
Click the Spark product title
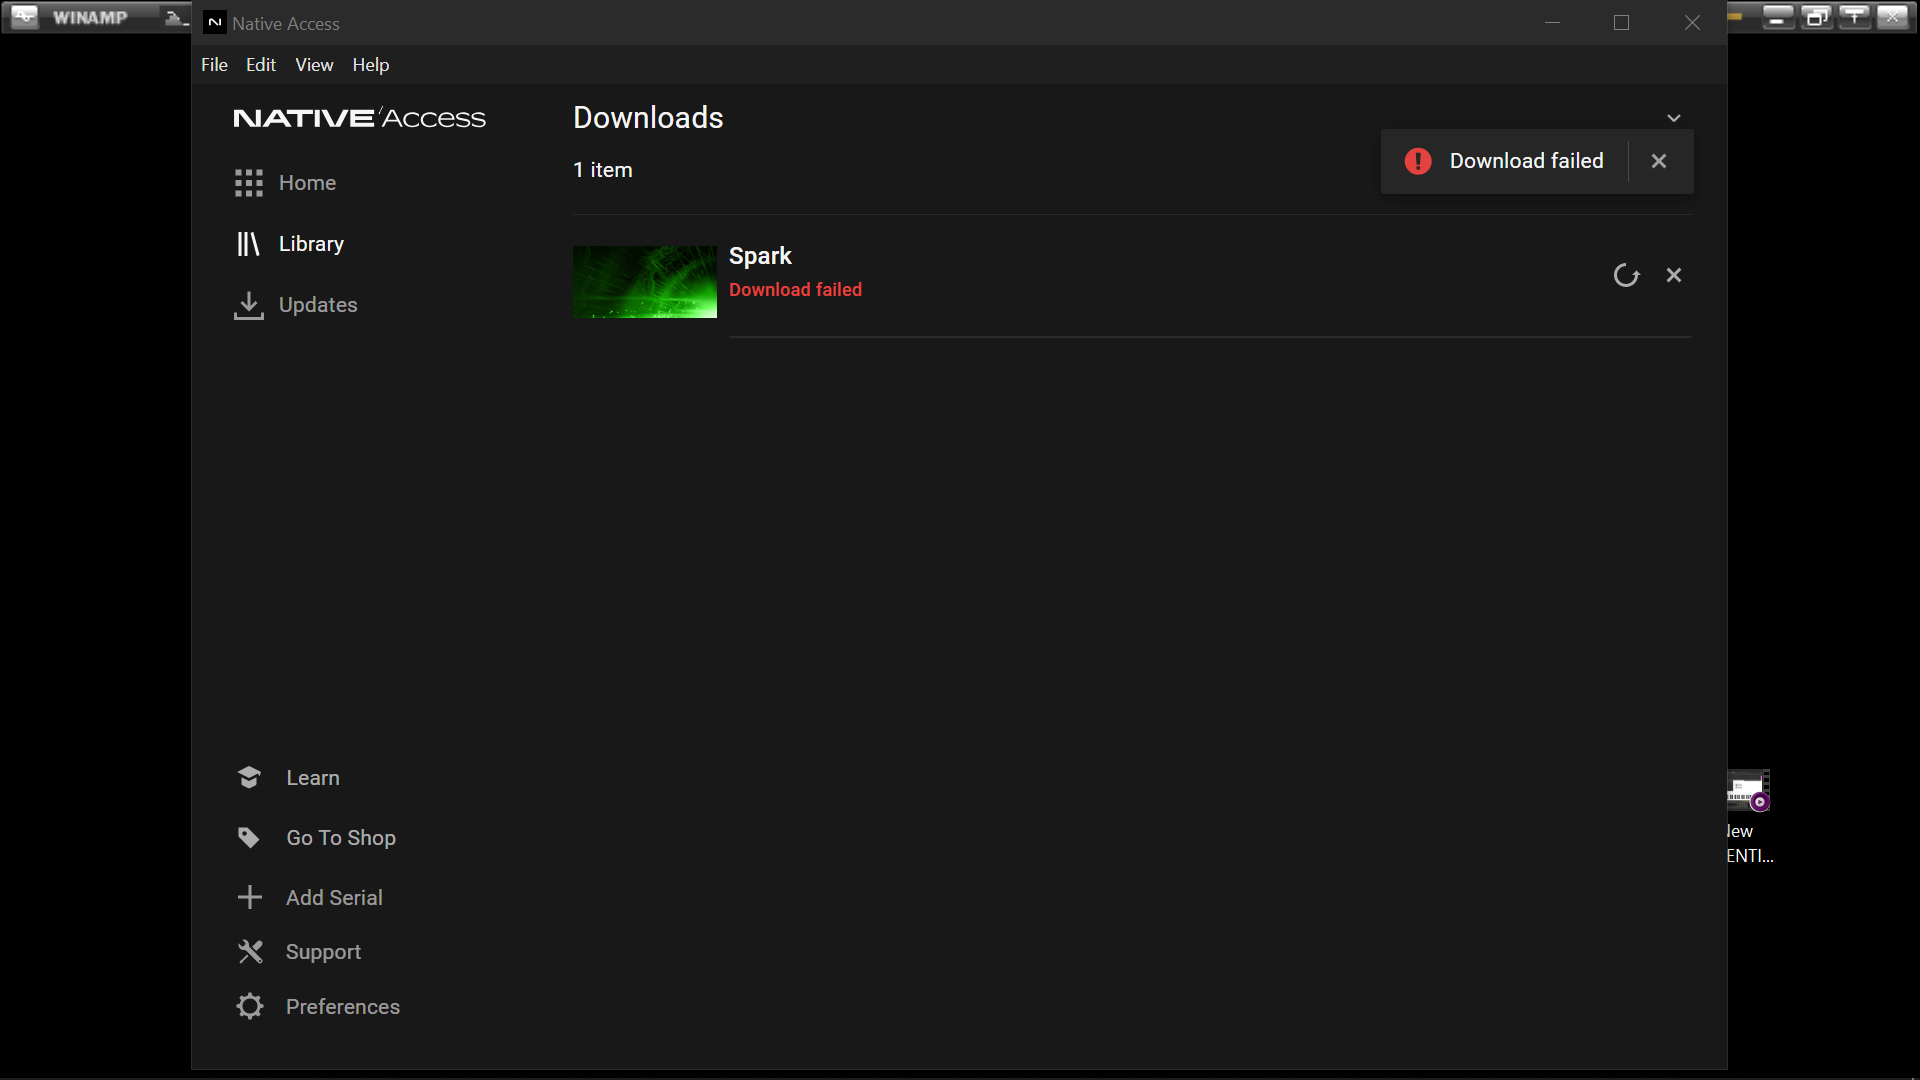click(760, 256)
